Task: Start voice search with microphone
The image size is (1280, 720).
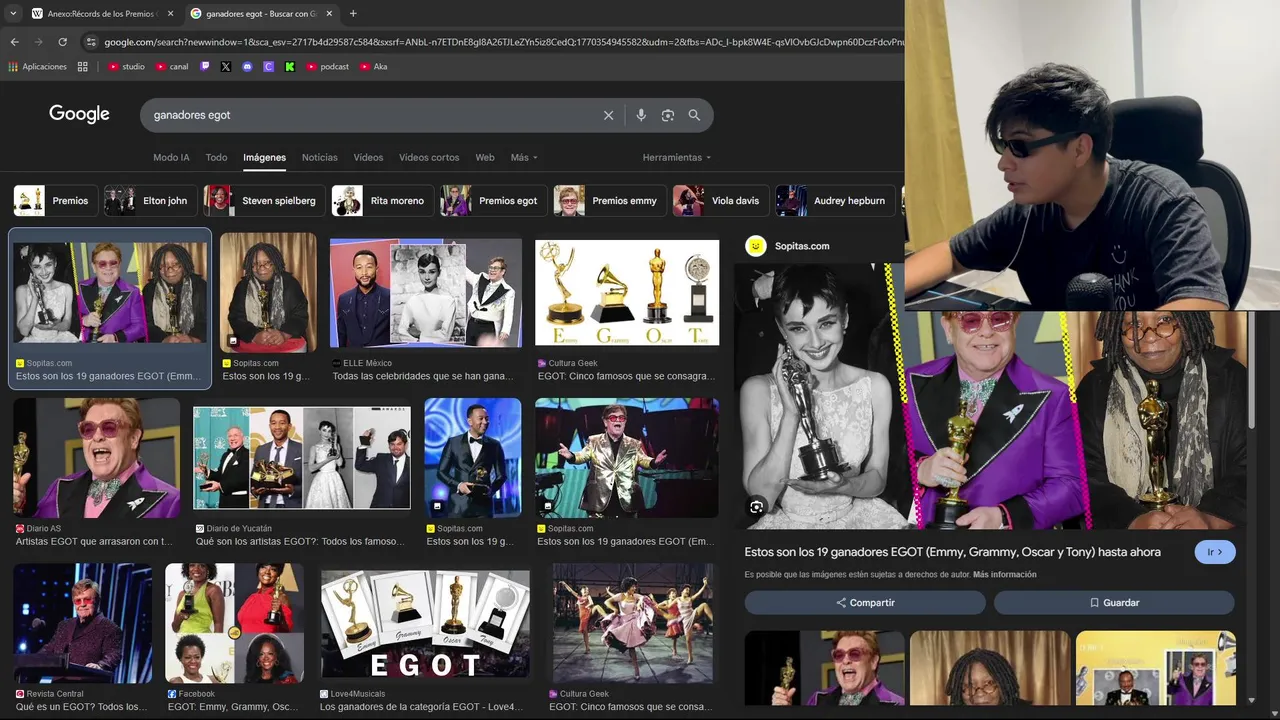Action: tap(641, 115)
